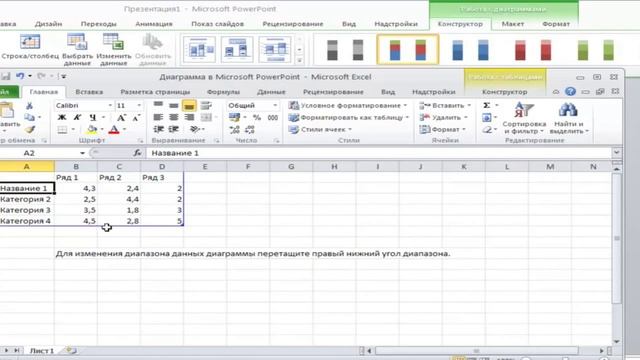Choose first chart layout thumbnail
Viewport: 640px width, 360px height.
(x=199, y=49)
